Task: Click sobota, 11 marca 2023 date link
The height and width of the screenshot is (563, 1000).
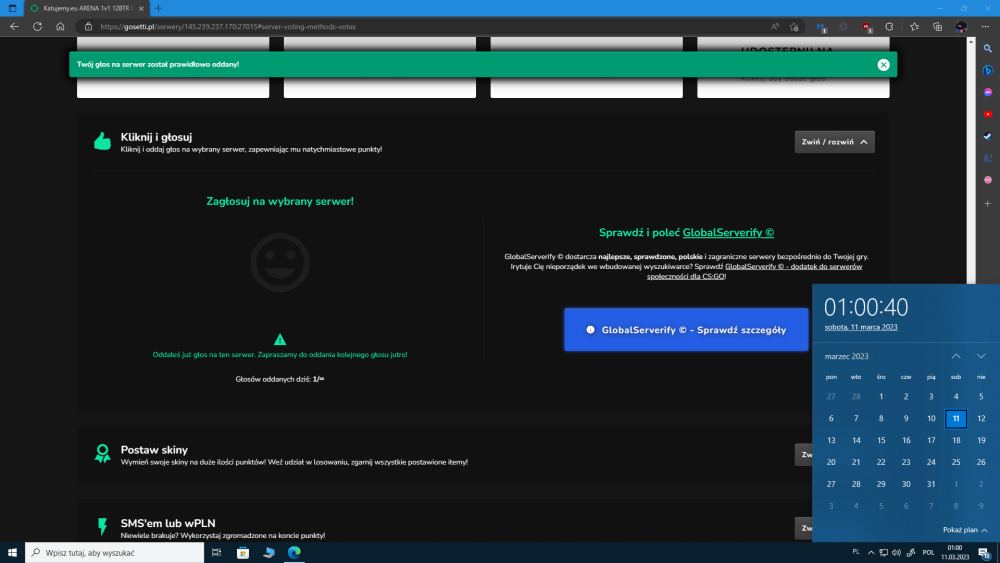Action: pos(860,327)
